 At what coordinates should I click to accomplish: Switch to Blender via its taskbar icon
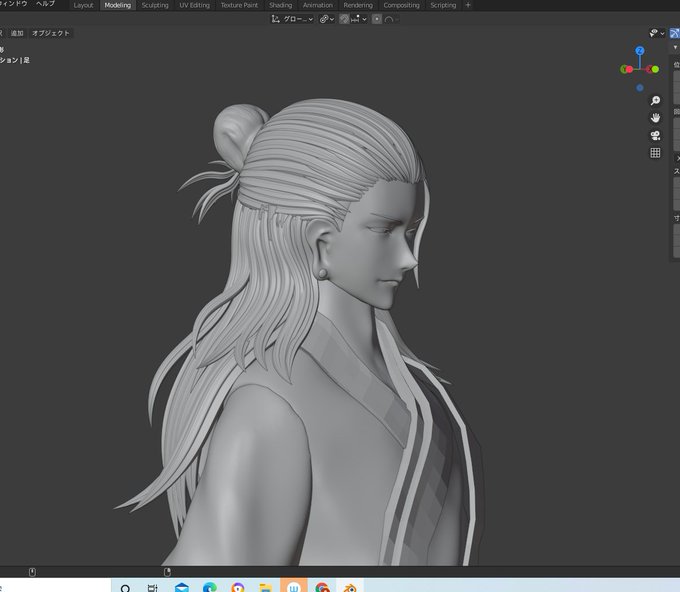pos(350,588)
